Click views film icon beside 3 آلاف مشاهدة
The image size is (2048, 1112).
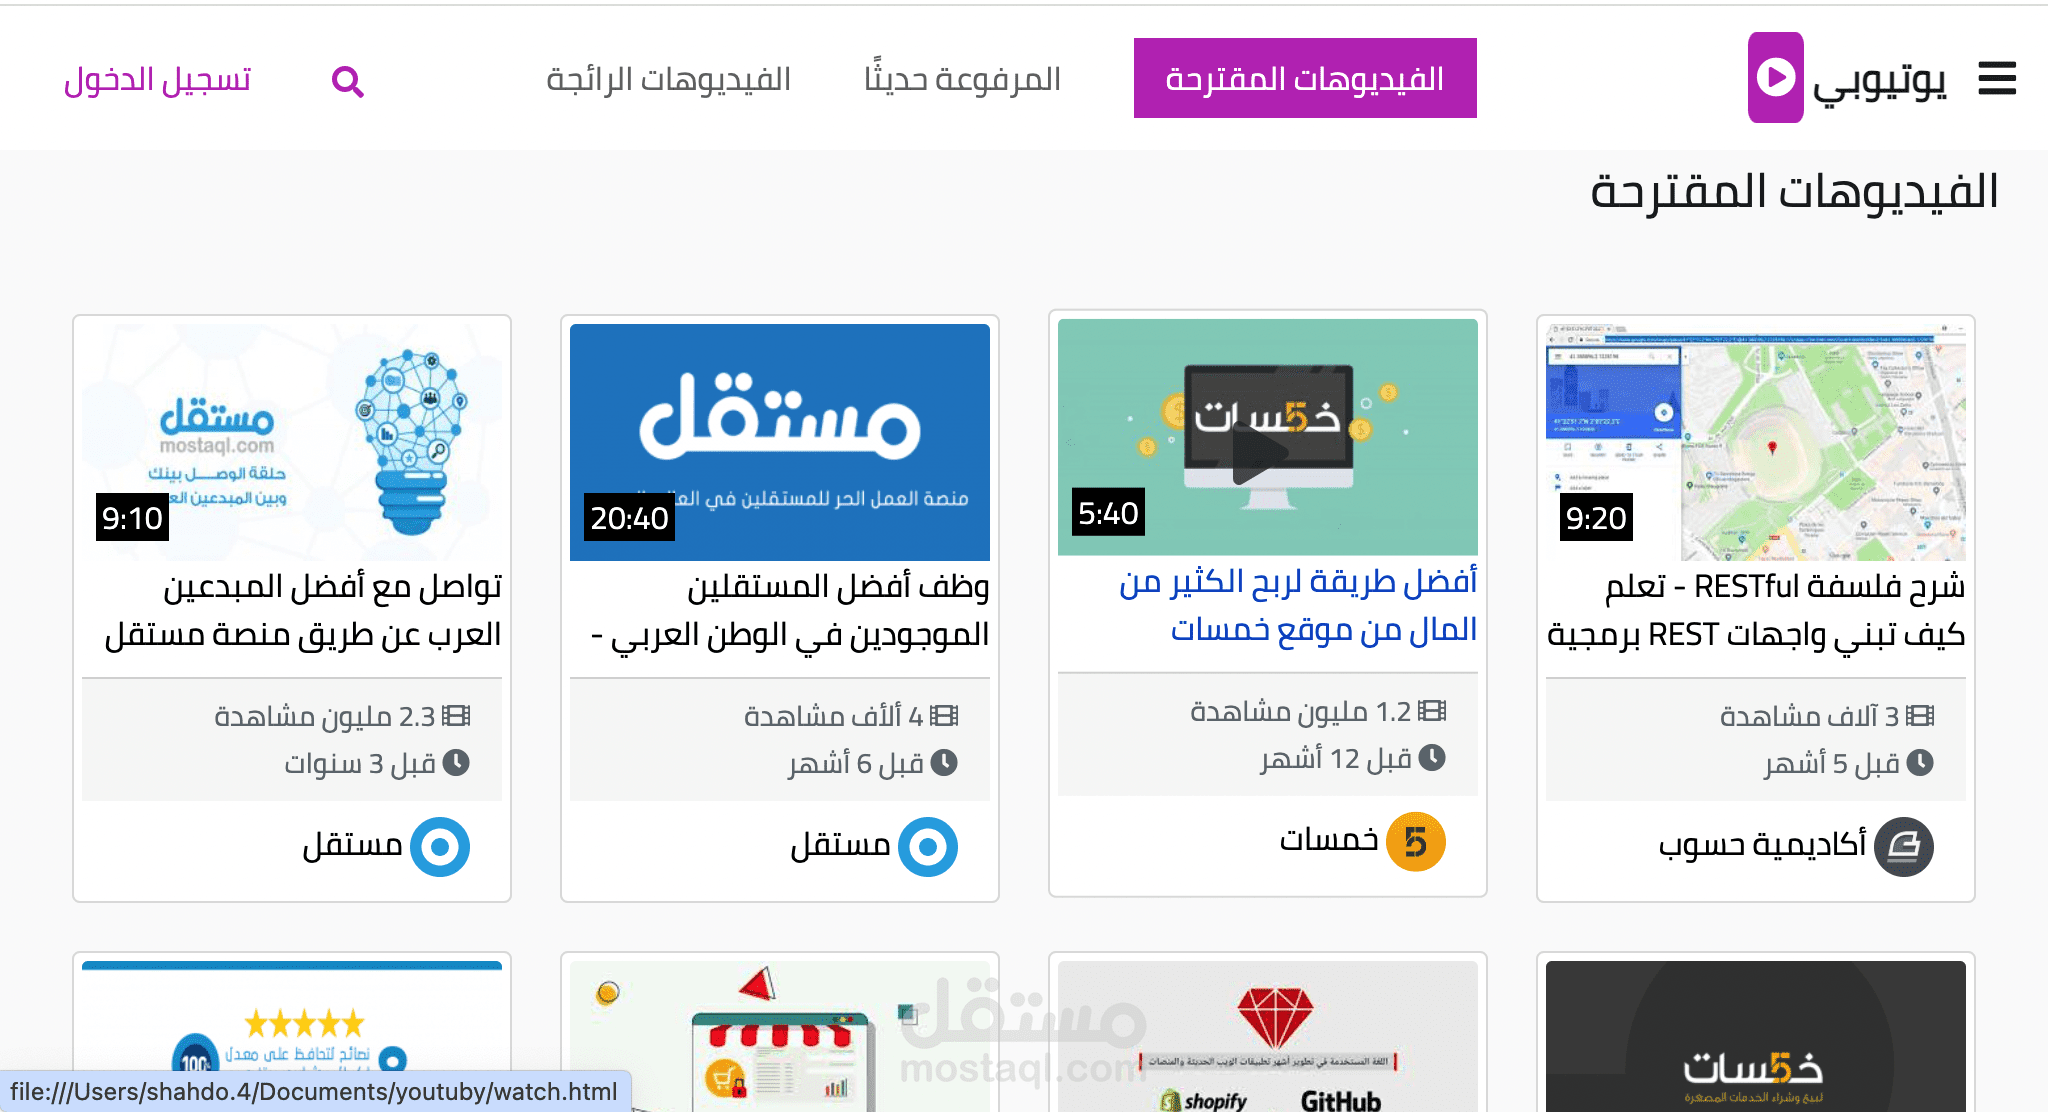(1920, 715)
